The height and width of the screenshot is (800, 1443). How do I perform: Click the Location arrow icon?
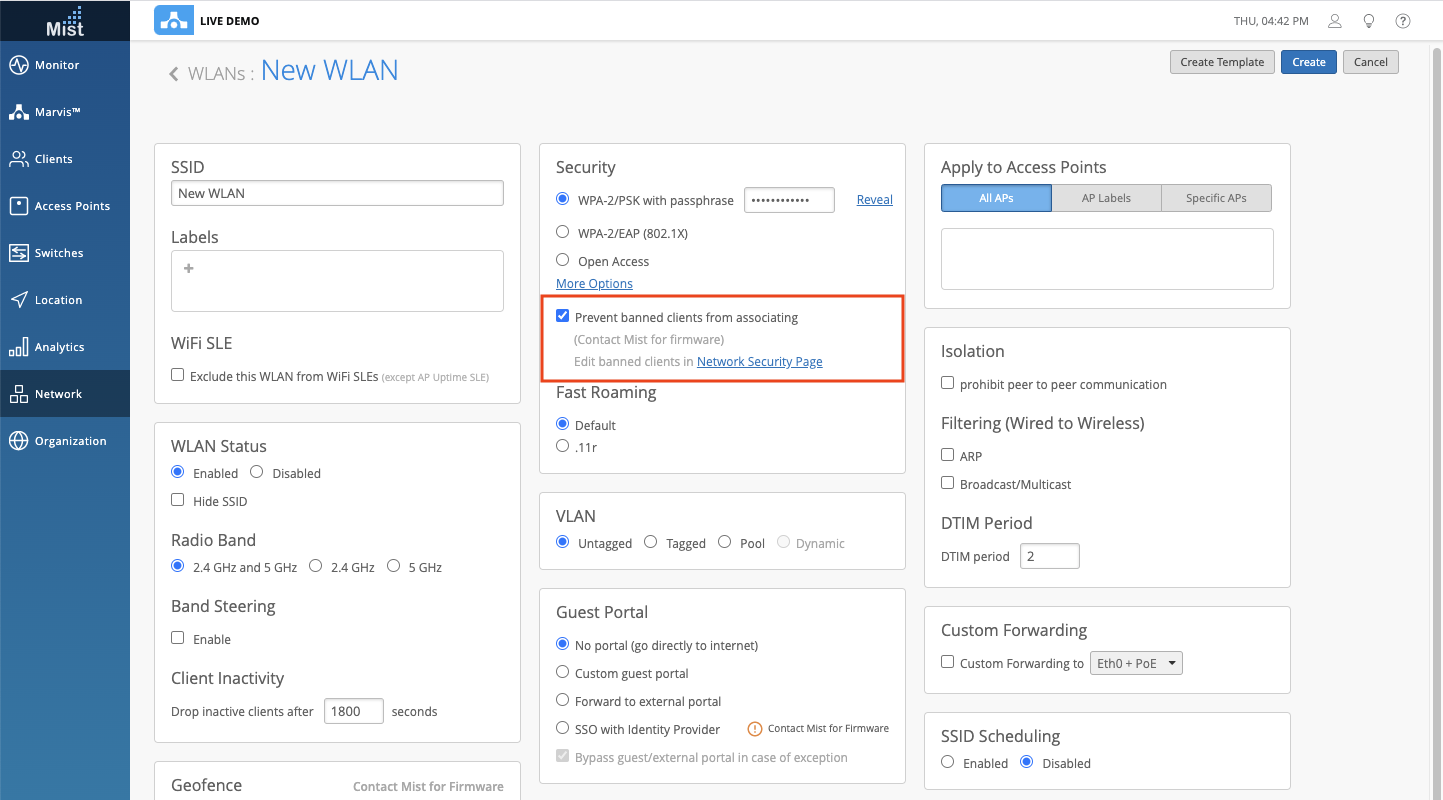point(18,300)
